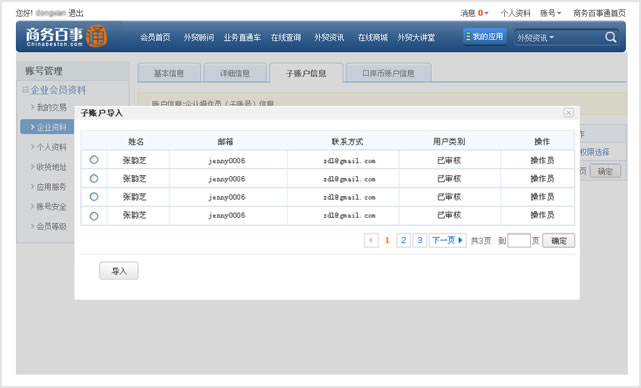Click the 确定 button in dialog pagination
This screenshot has height=388, width=641.
[558, 240]
